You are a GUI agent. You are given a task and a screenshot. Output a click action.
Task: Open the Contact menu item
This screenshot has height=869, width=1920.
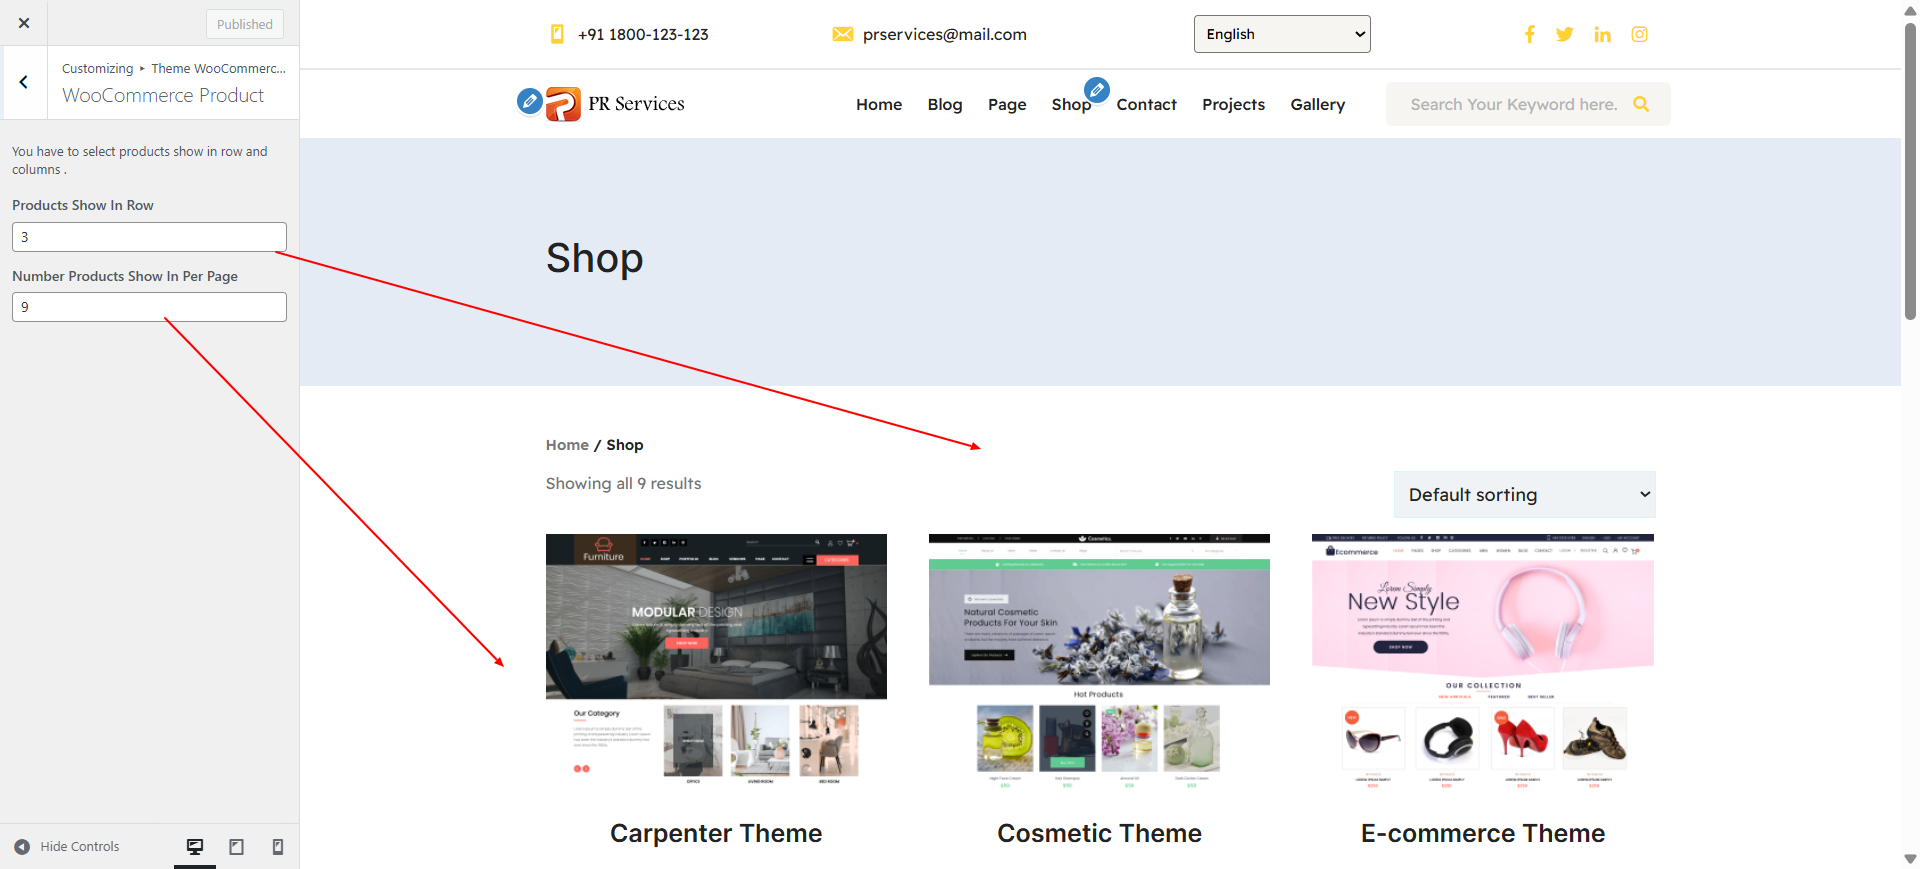pos(1147,104)
